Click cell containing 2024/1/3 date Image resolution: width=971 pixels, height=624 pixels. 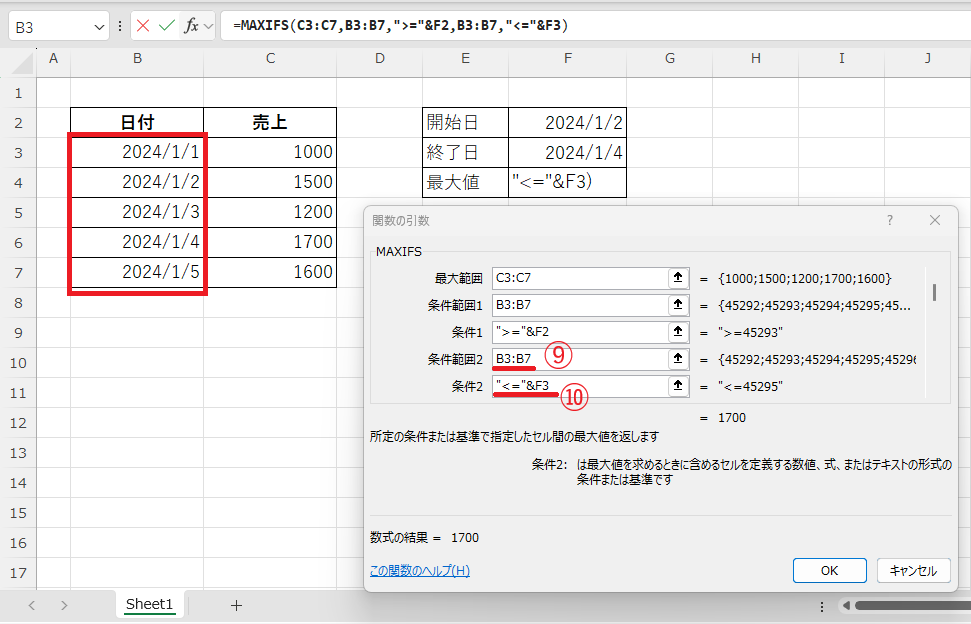point(137,212)
